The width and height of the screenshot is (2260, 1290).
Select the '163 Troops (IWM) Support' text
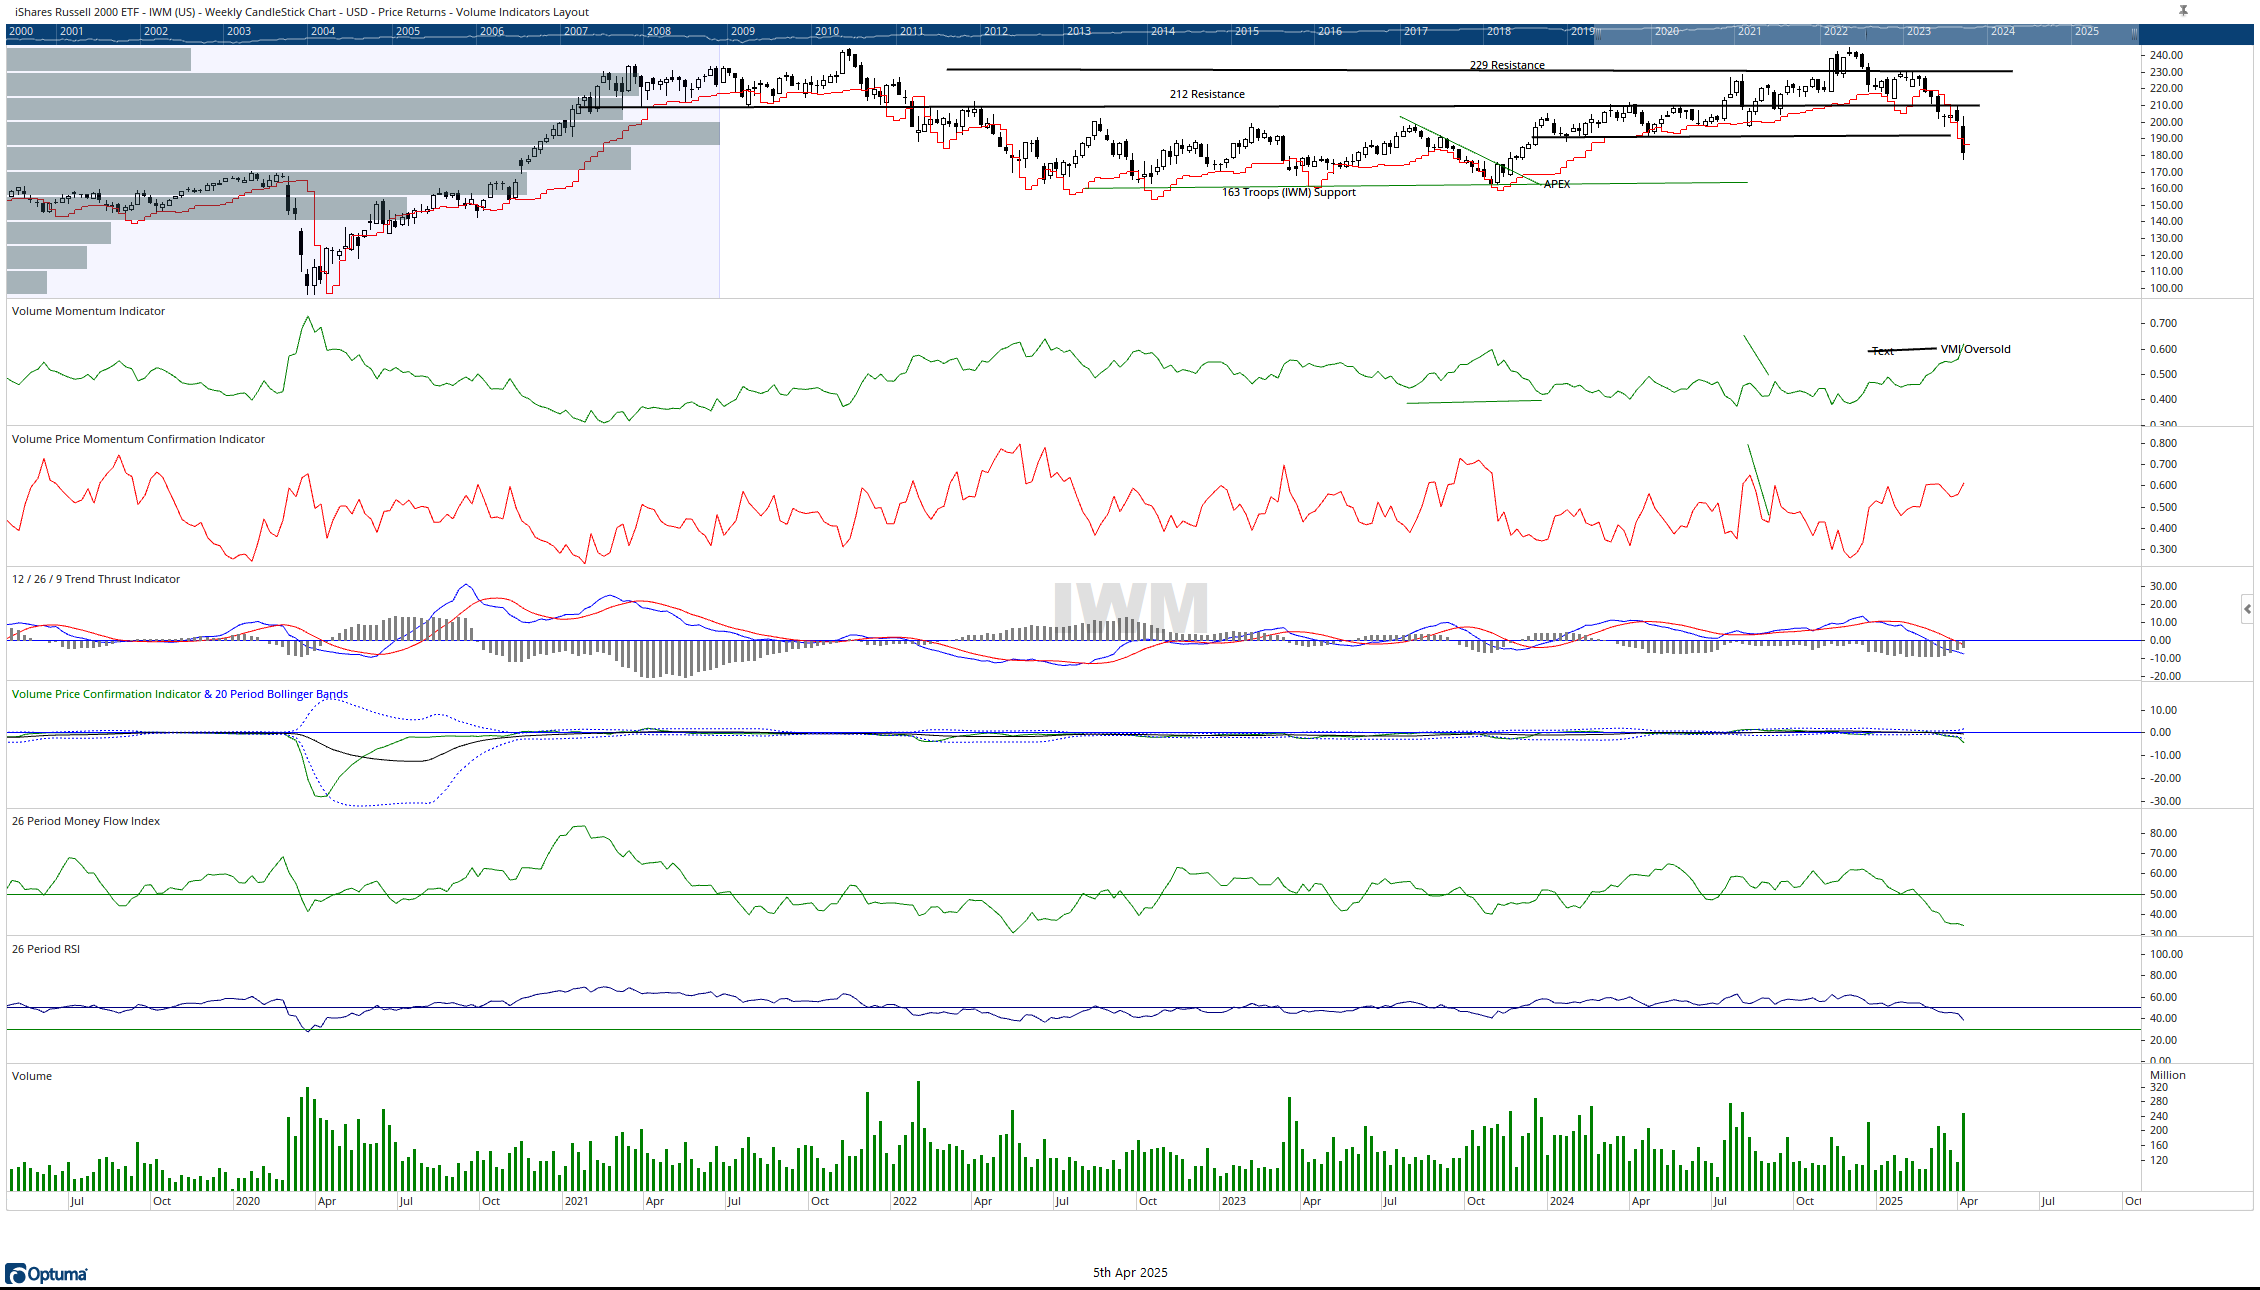(x=1288, y=192)
